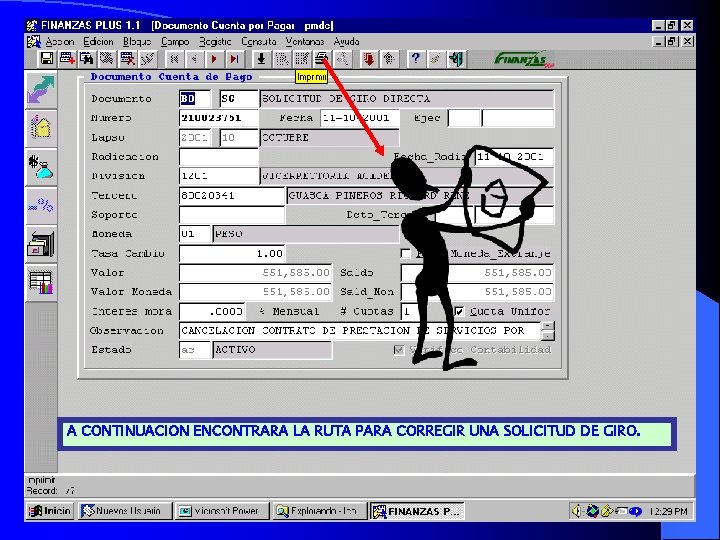This screenshot has width=720, height=540.
Task: Click the Save diskette toolbar icon
Action: click(x=47, y=59)
